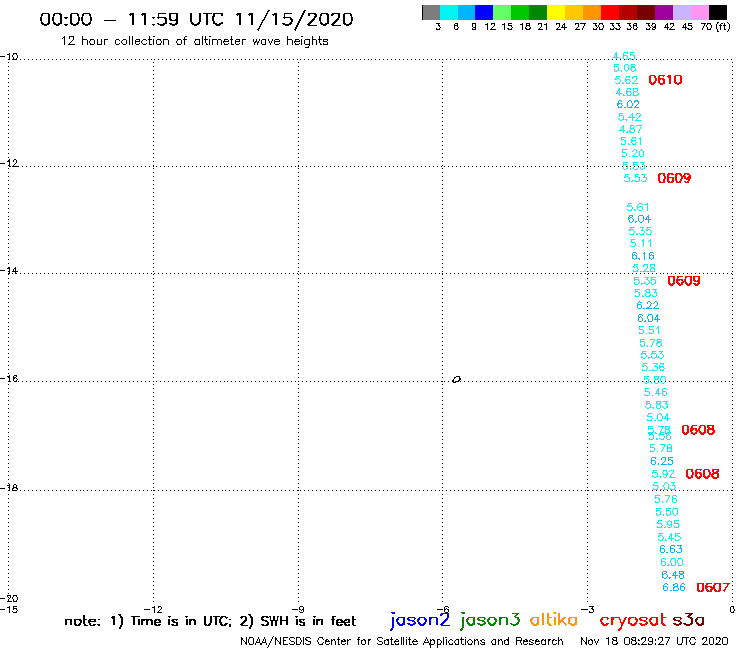740x650 pixels.
Task: Click the note about UTC time and SWH
Action: pyautogui.click(x=210, y=621)
